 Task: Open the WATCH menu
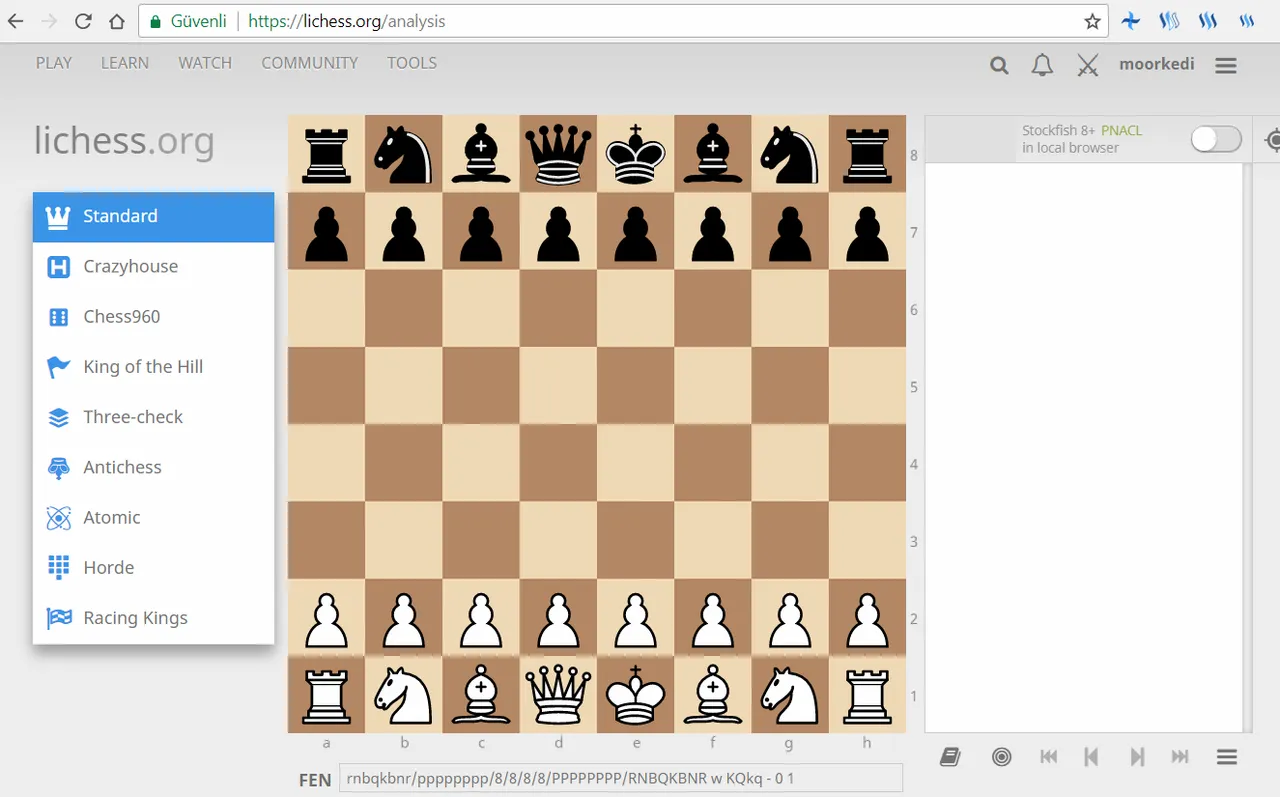[205, 63]
